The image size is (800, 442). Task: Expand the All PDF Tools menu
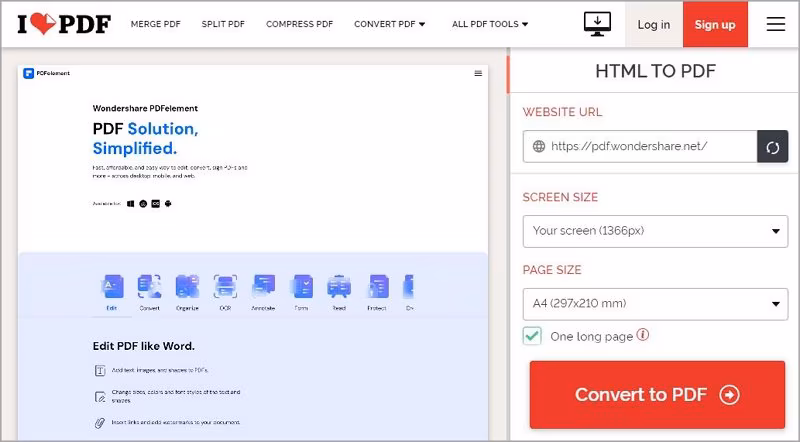[490, 24]
